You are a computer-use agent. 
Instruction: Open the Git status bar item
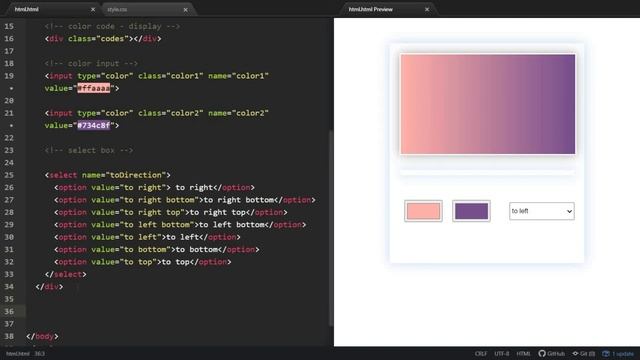tap(583, 353)
